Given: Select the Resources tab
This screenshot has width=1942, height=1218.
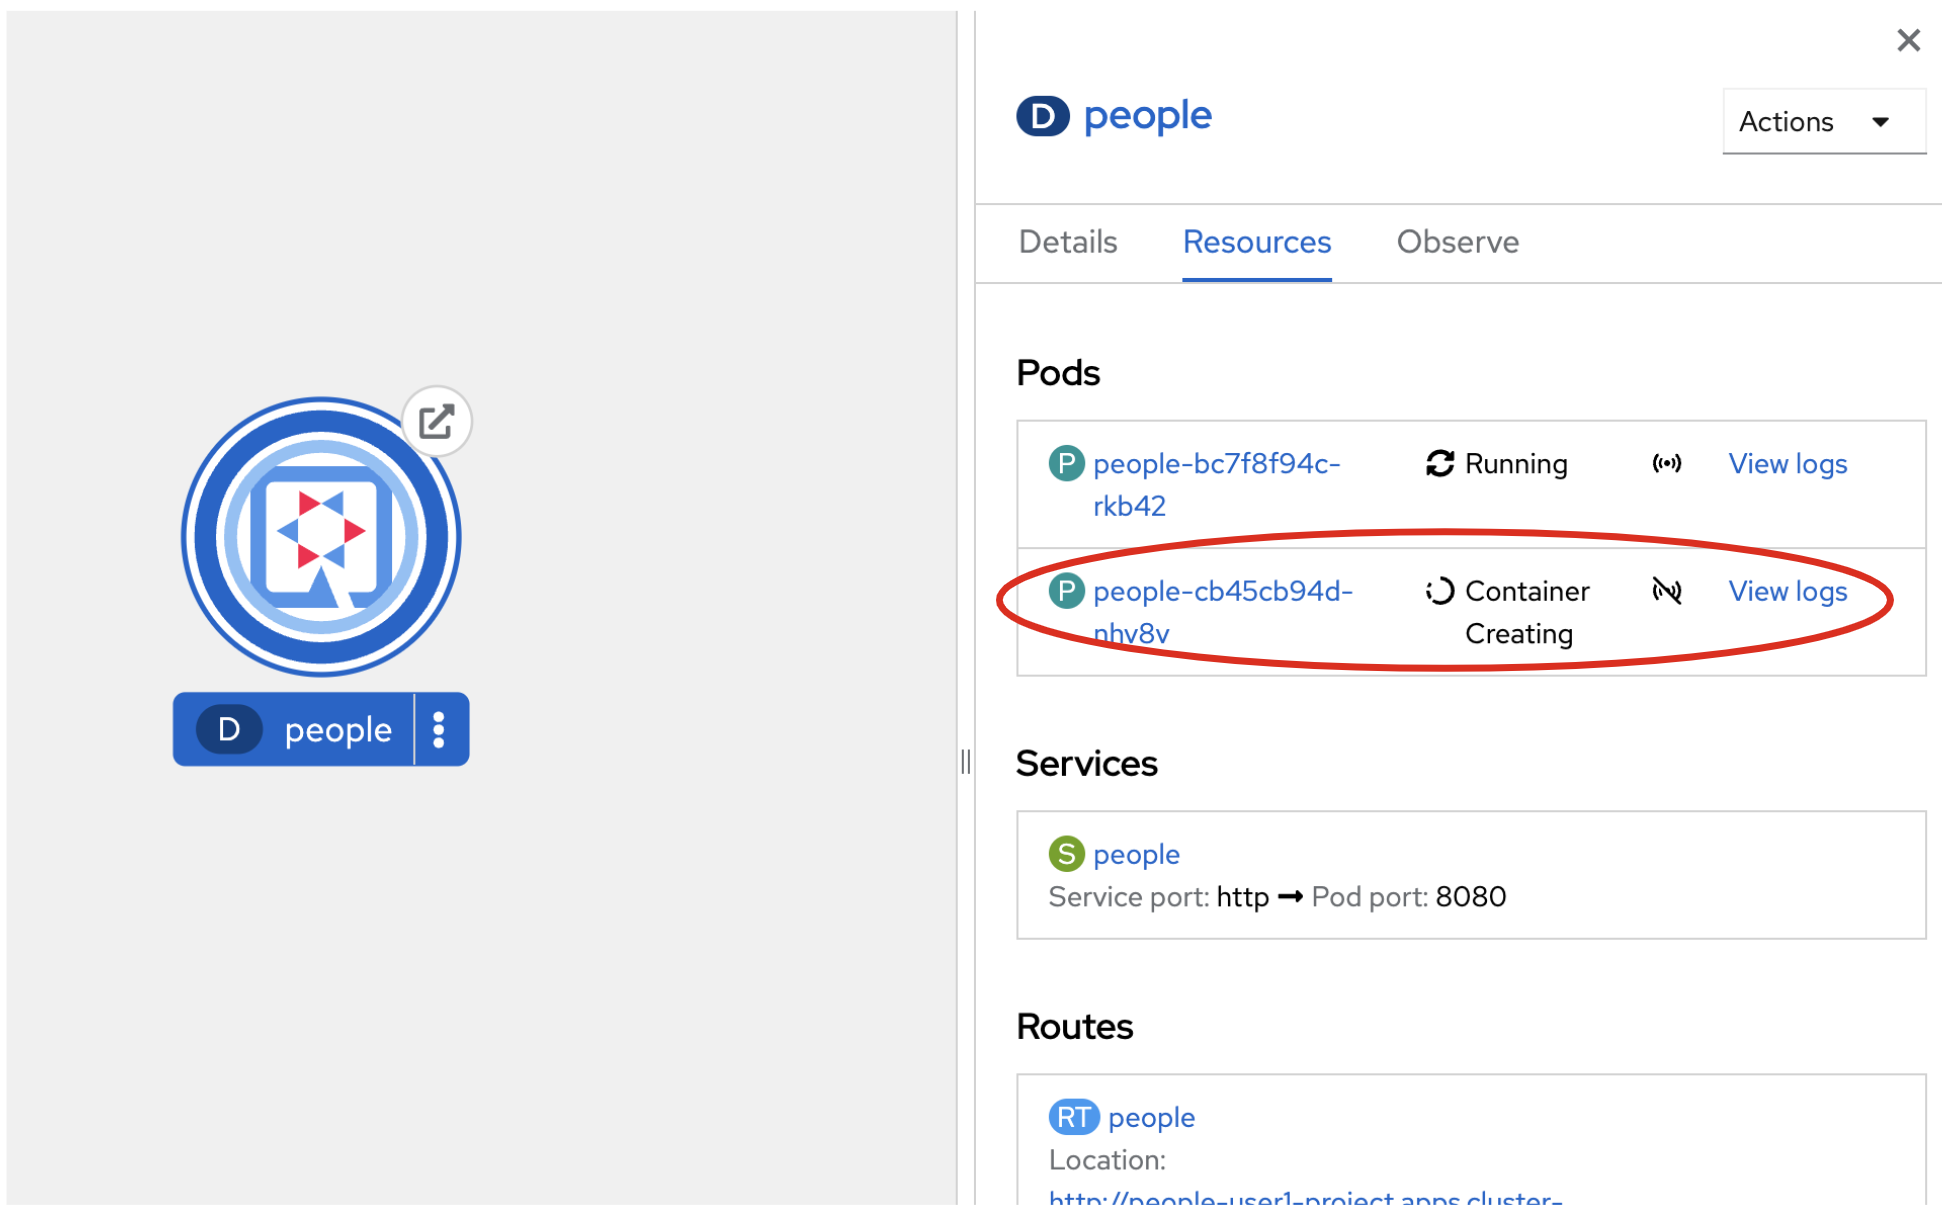Looking at the screenshot, I should [1256, 242].
